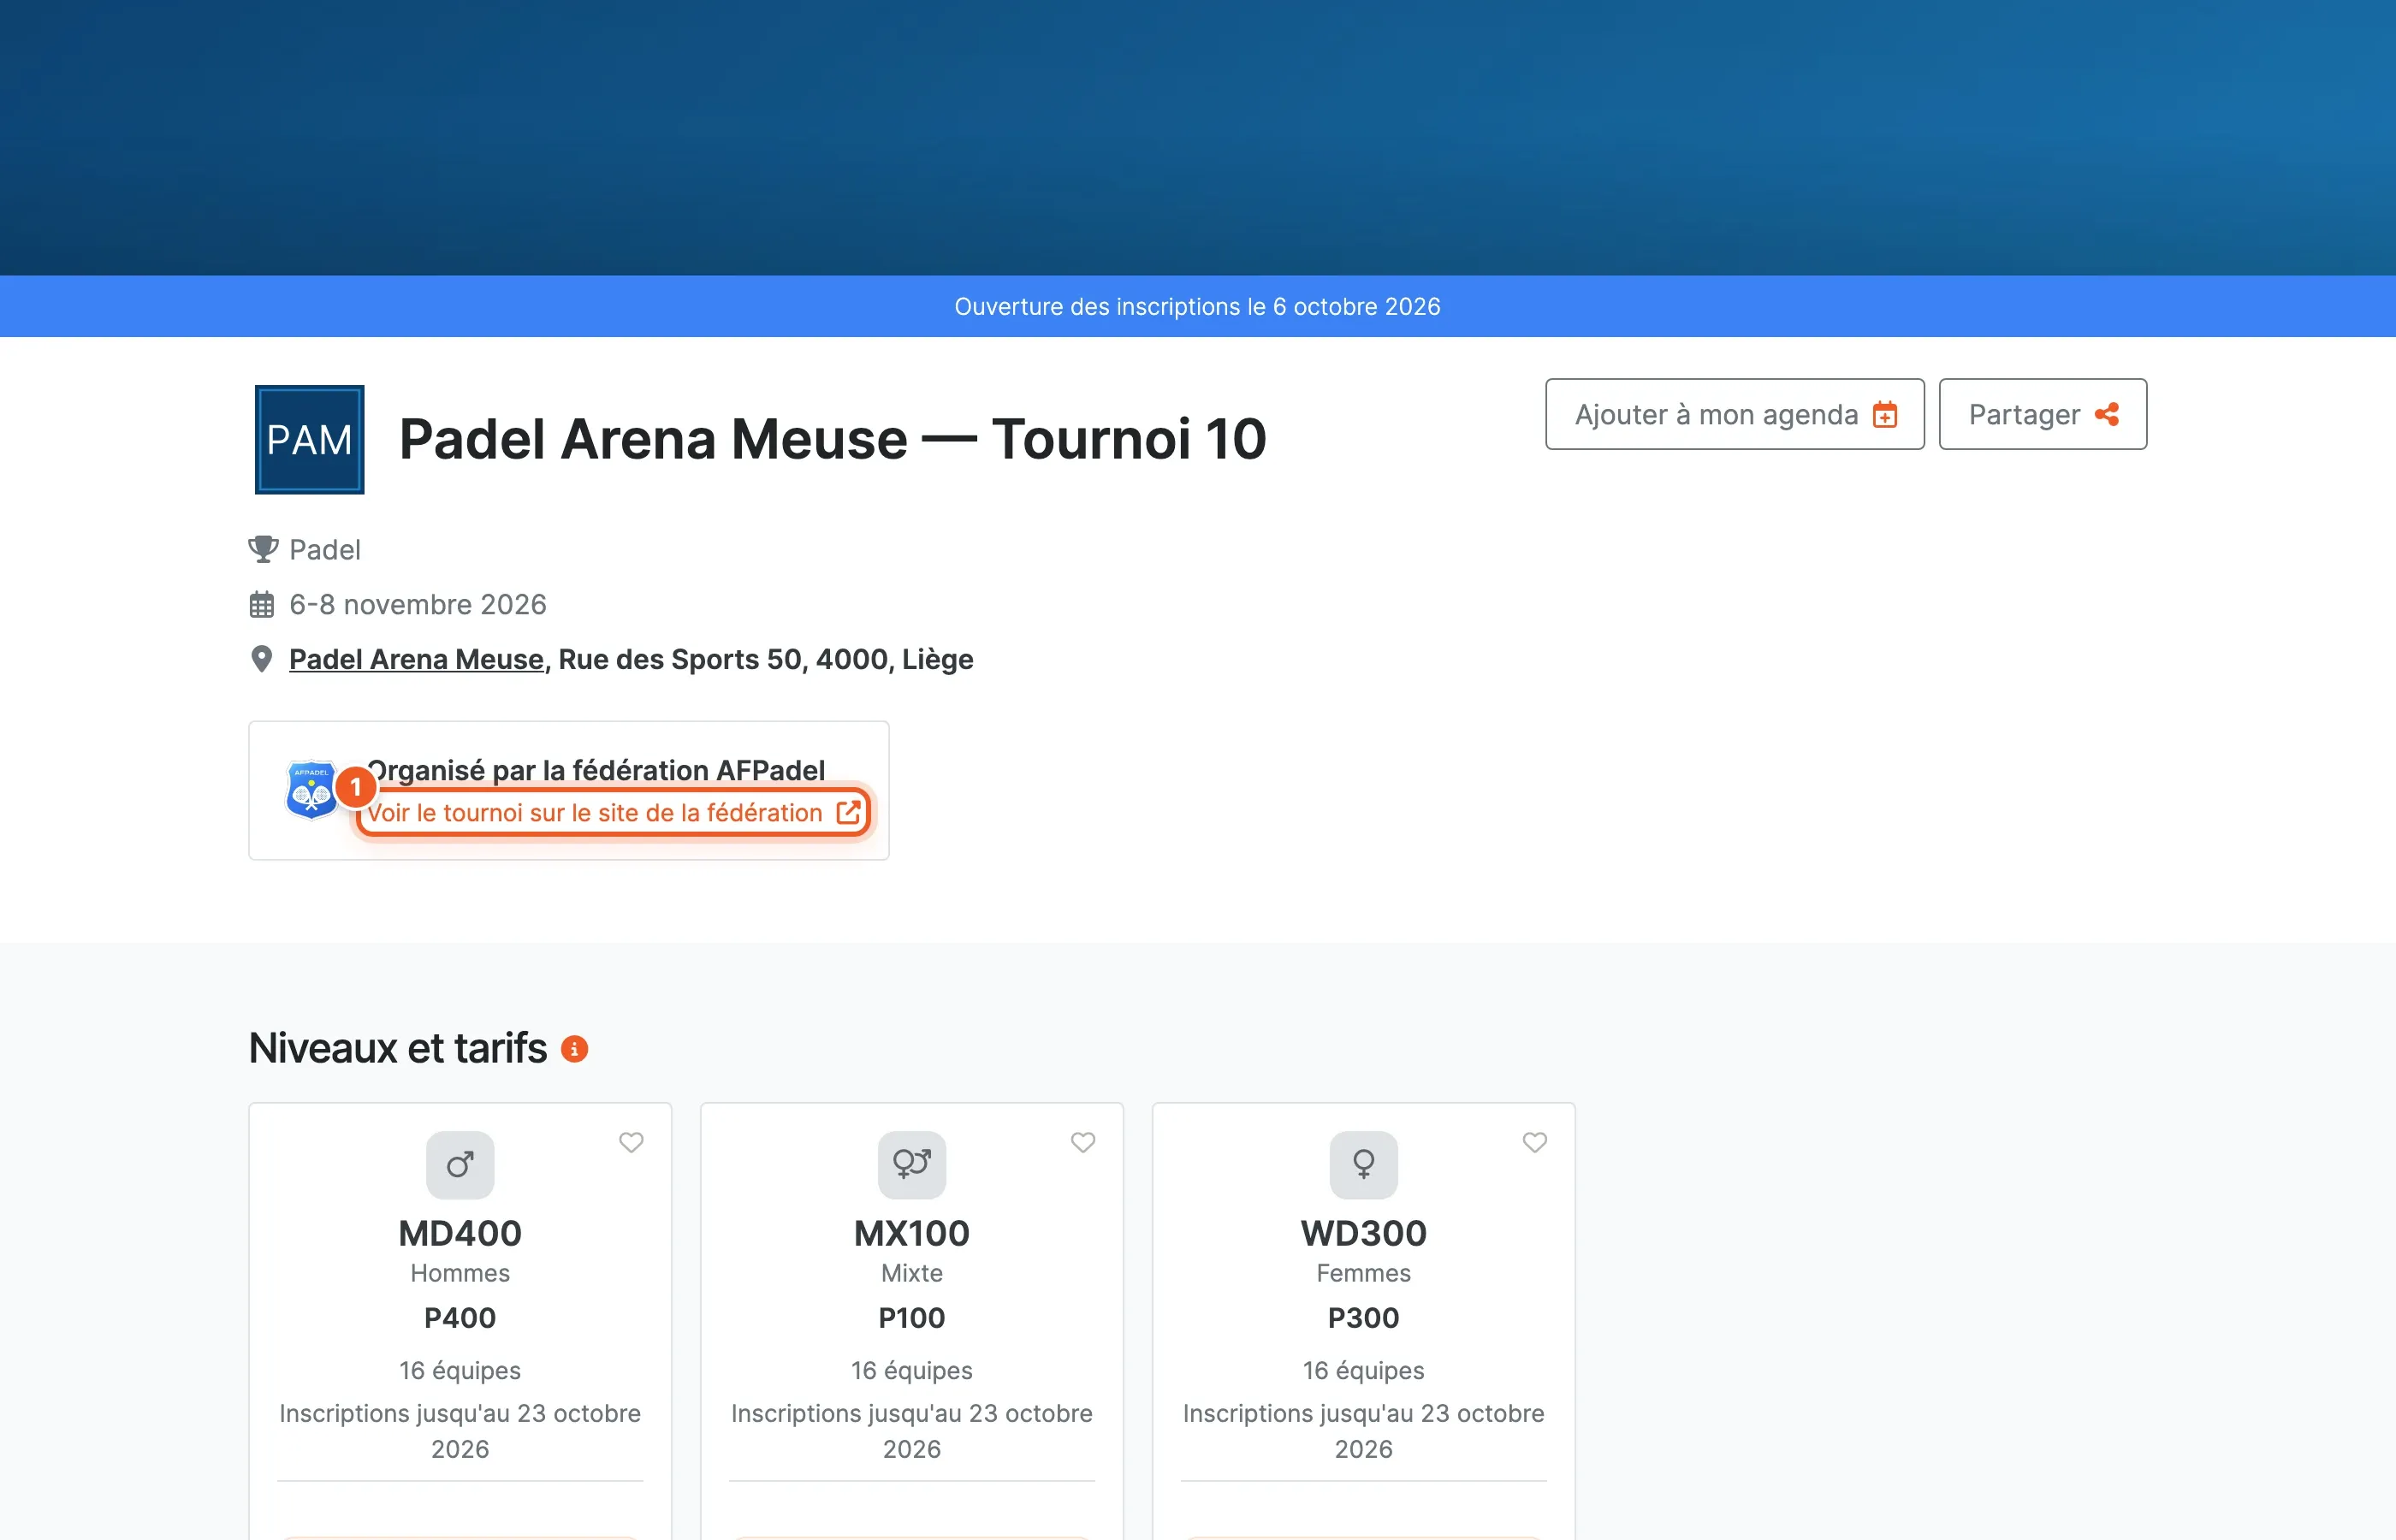Open the Padel Arena Meuse venue link
2396x1540 pixels.
point(416,659)
